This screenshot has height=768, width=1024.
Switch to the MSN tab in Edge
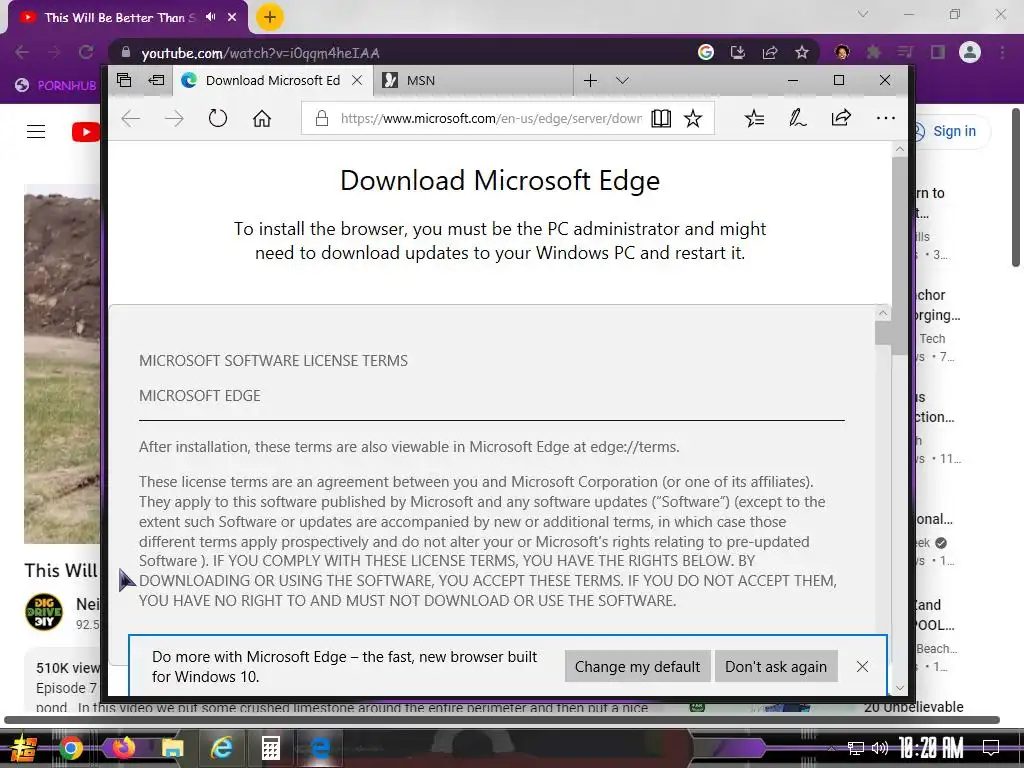473,80
